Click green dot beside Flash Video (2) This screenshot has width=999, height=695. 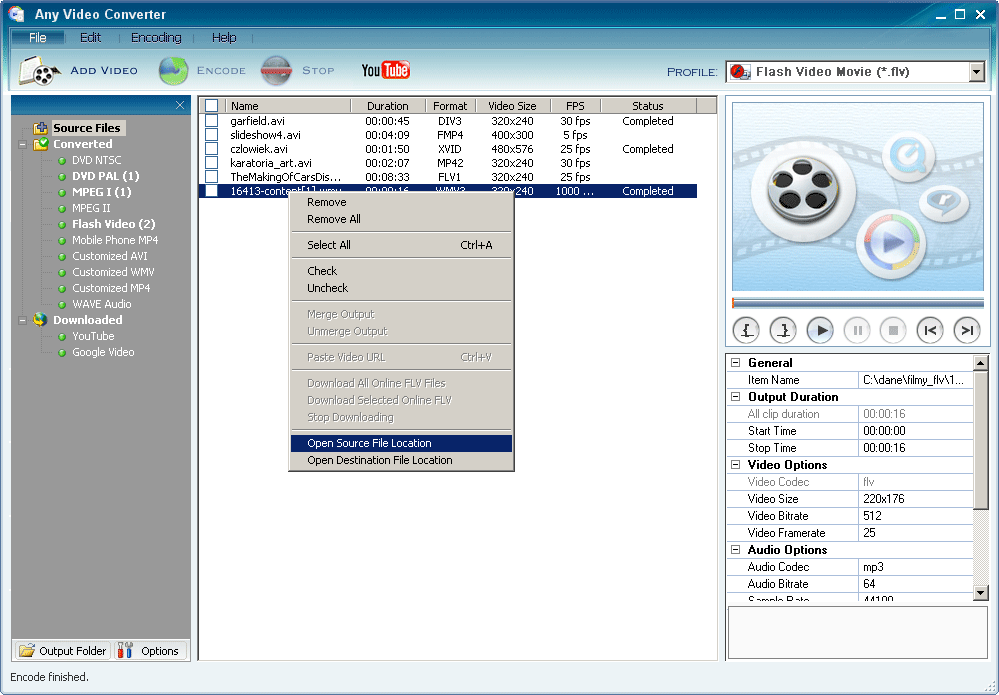pos(62,225)
